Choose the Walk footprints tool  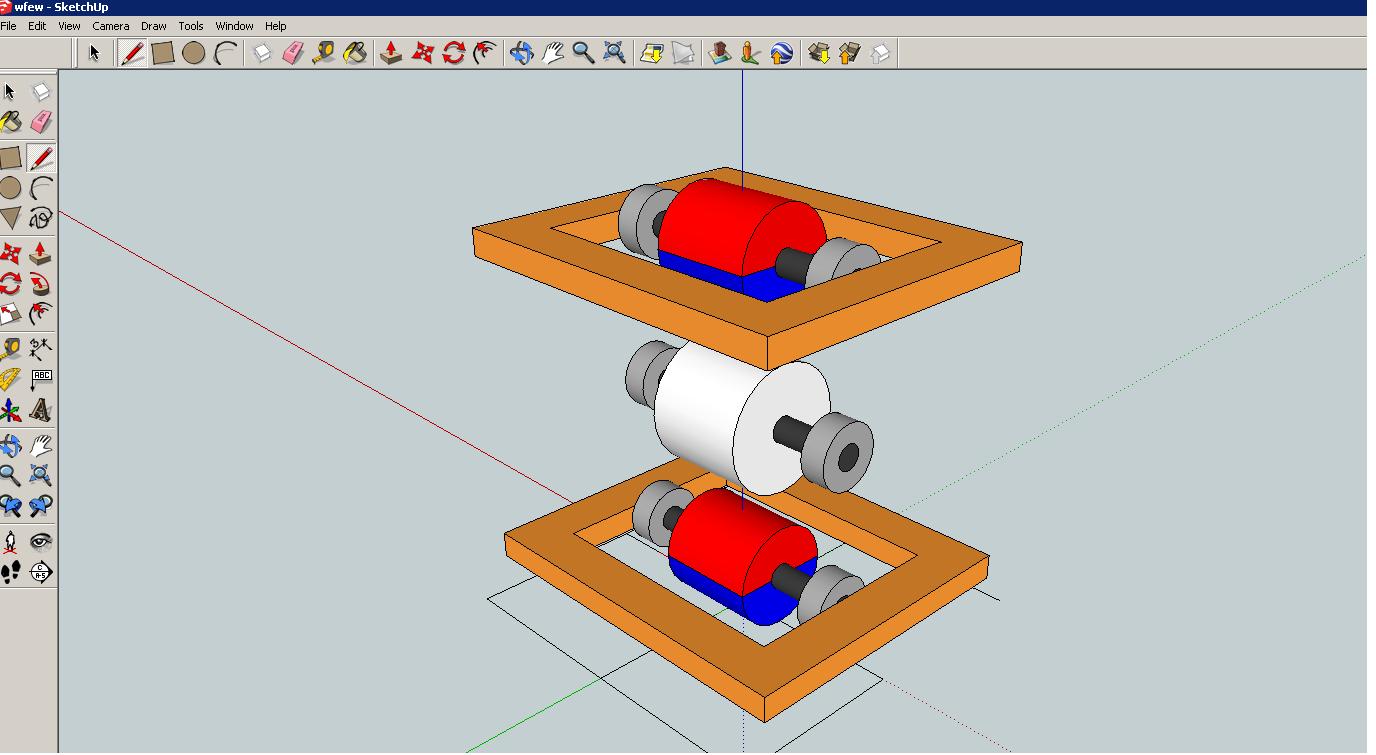(x=10, y=572)
